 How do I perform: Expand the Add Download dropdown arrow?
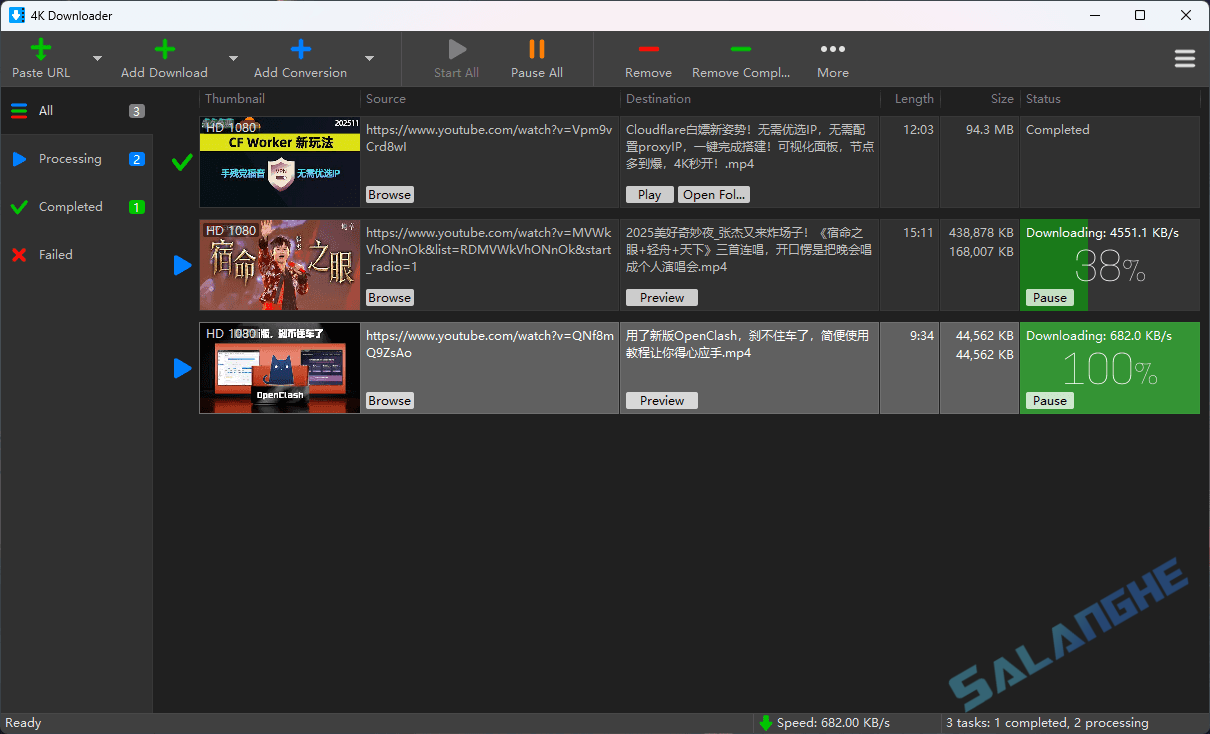click(x=232, y=58)
